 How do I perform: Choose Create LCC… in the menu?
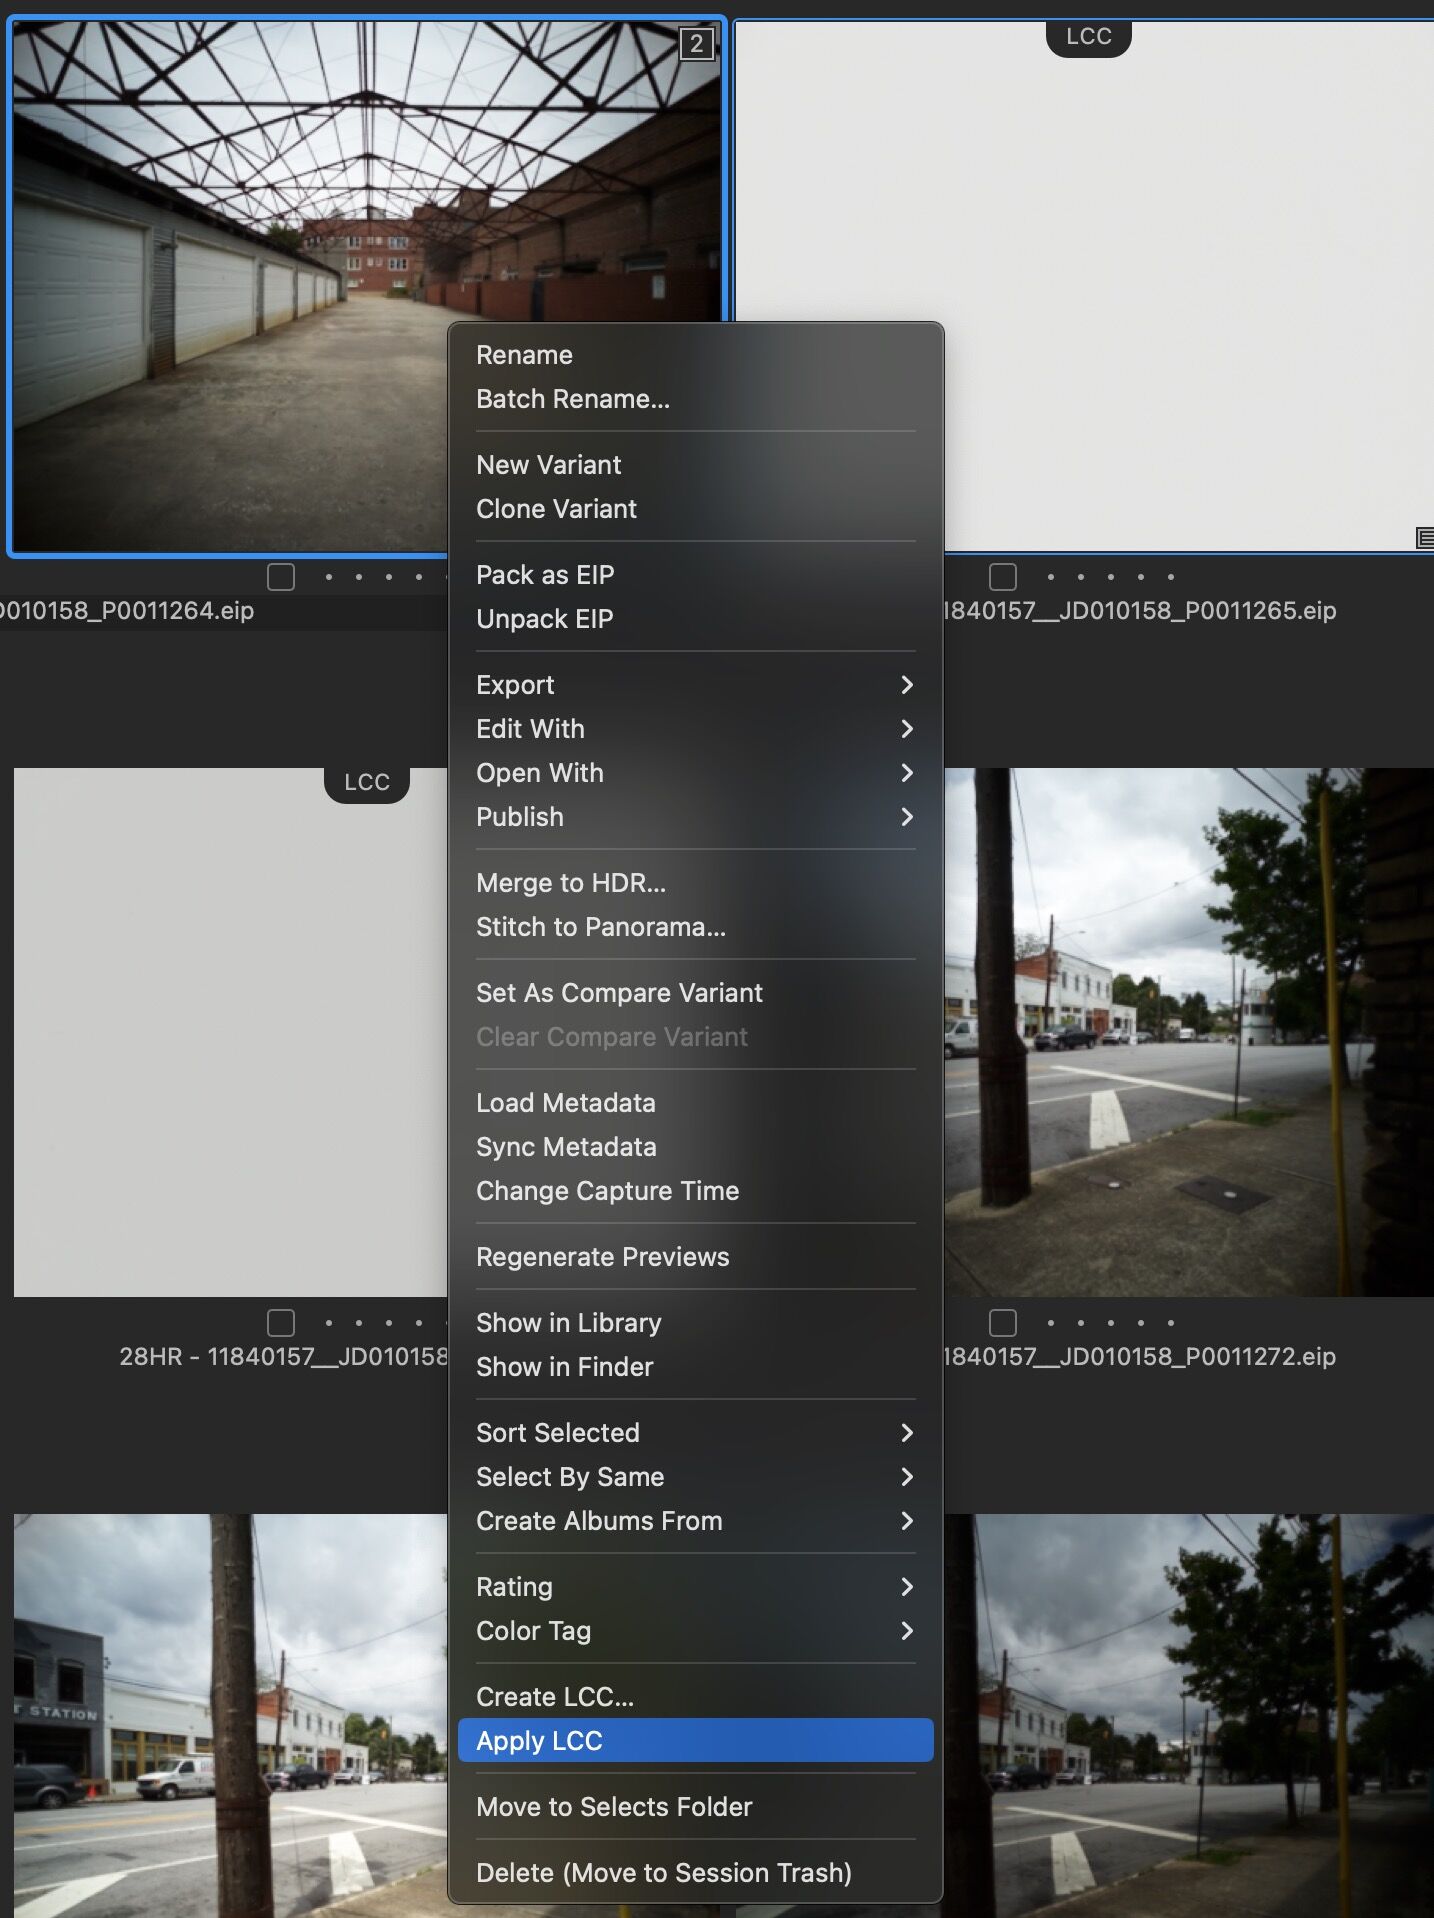tap(696, 1697)
